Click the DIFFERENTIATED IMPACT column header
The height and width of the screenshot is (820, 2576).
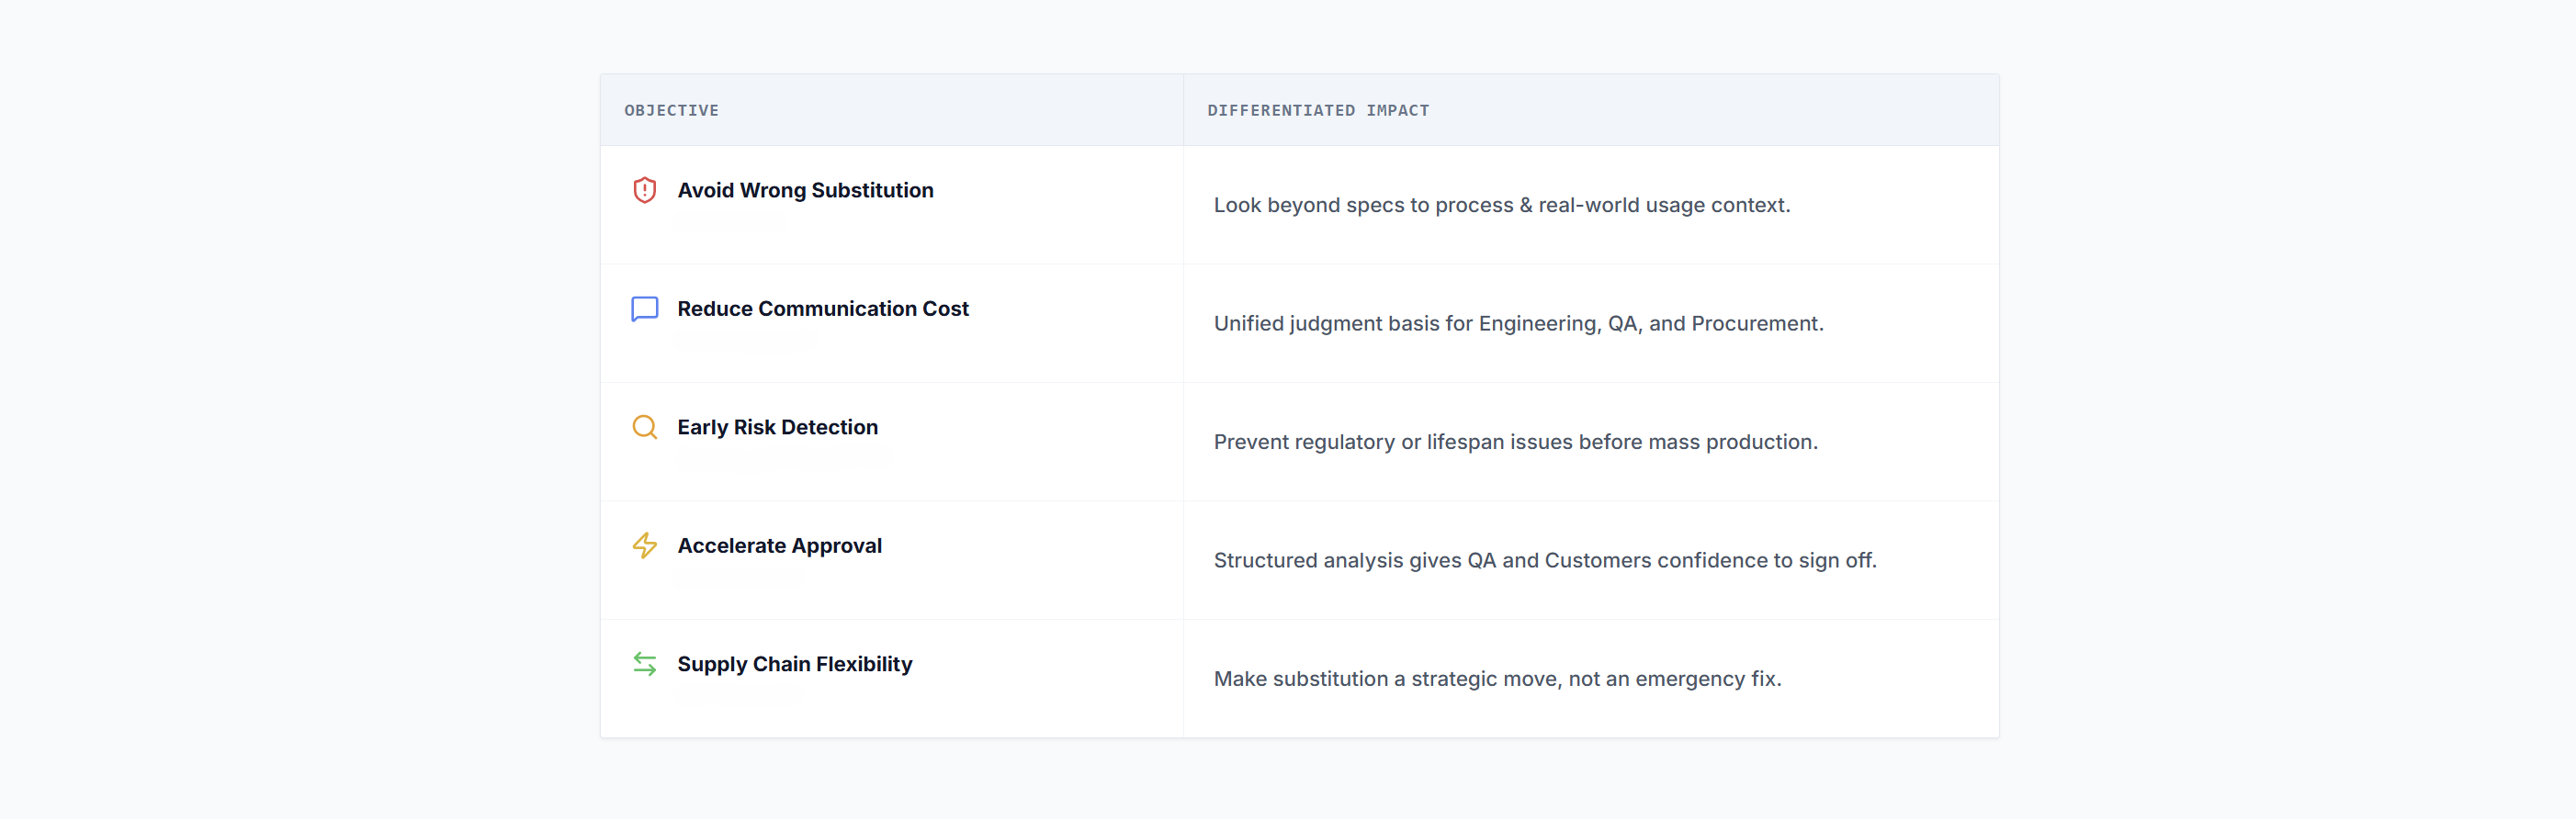coord(1317,111)
